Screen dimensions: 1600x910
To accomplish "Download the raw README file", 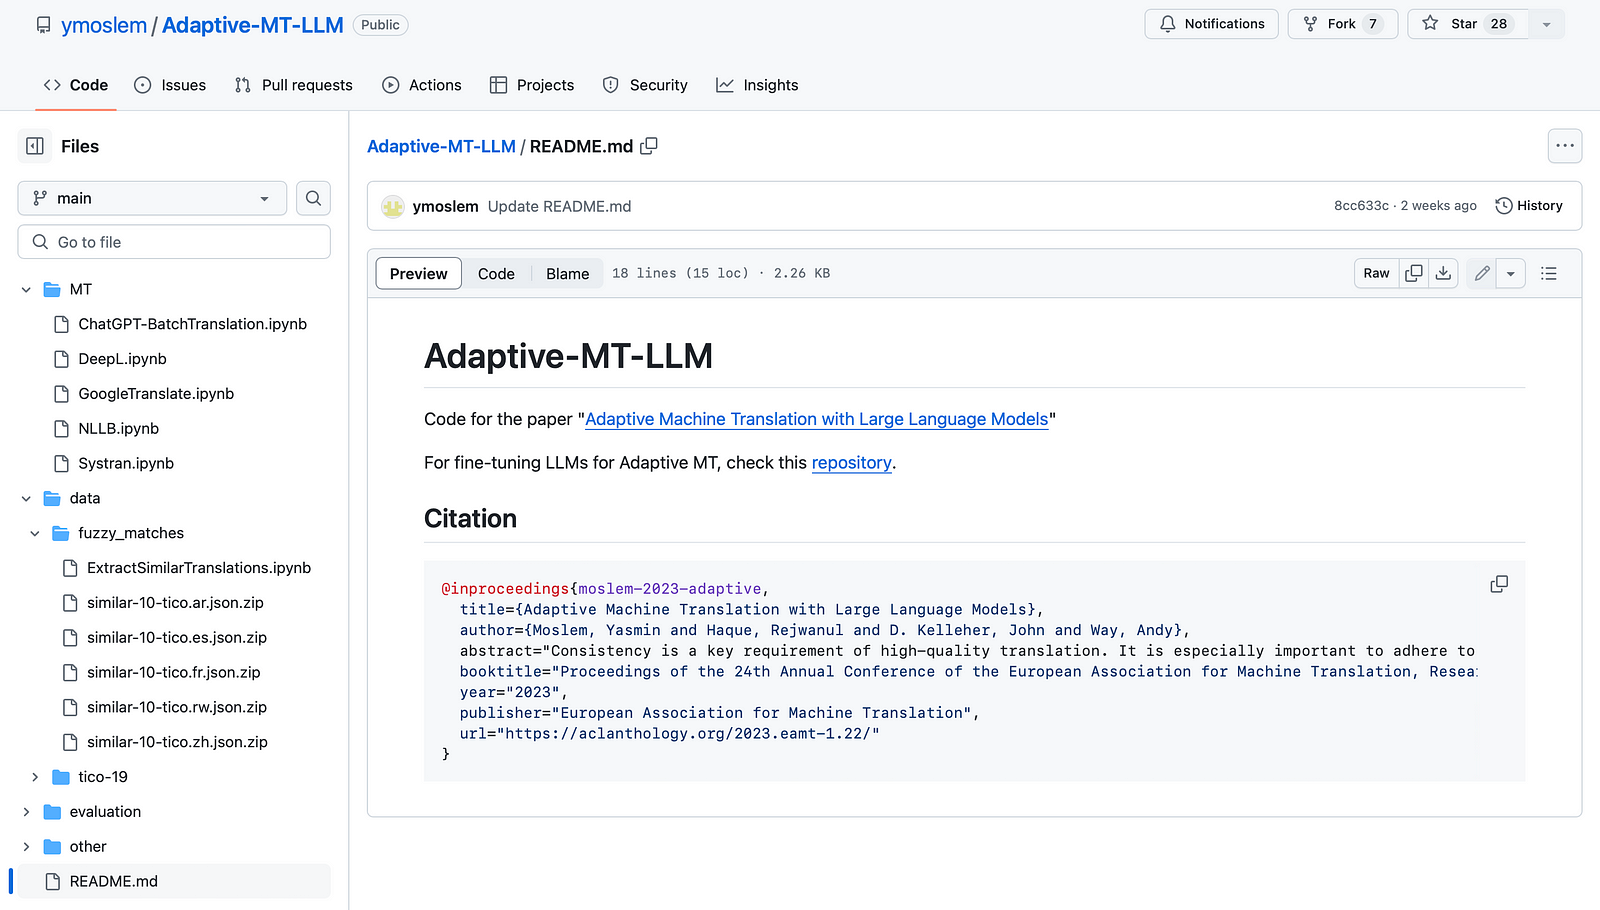I will click(1443, 273).
